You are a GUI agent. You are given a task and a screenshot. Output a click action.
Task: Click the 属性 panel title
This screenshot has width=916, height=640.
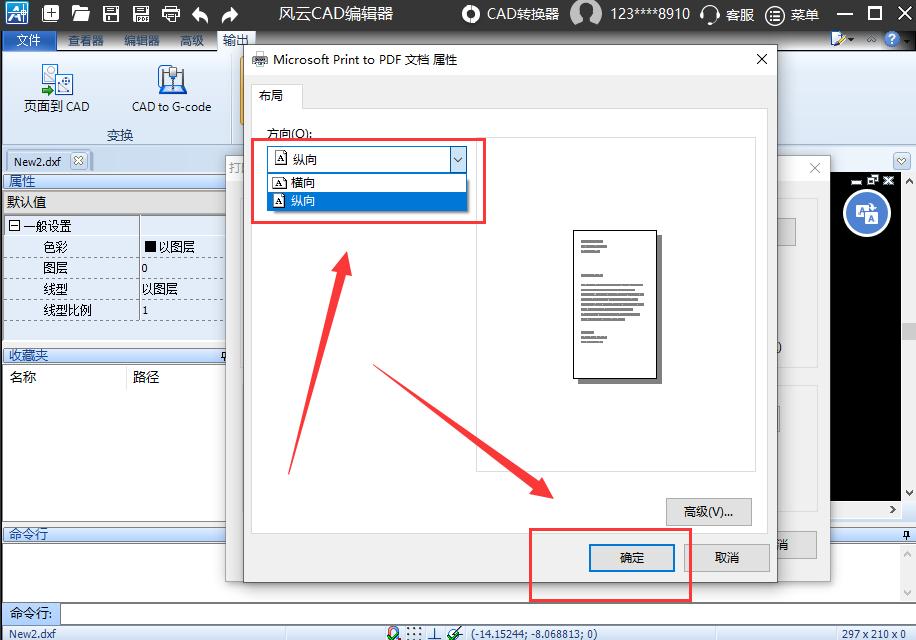[x=22, y=181]
